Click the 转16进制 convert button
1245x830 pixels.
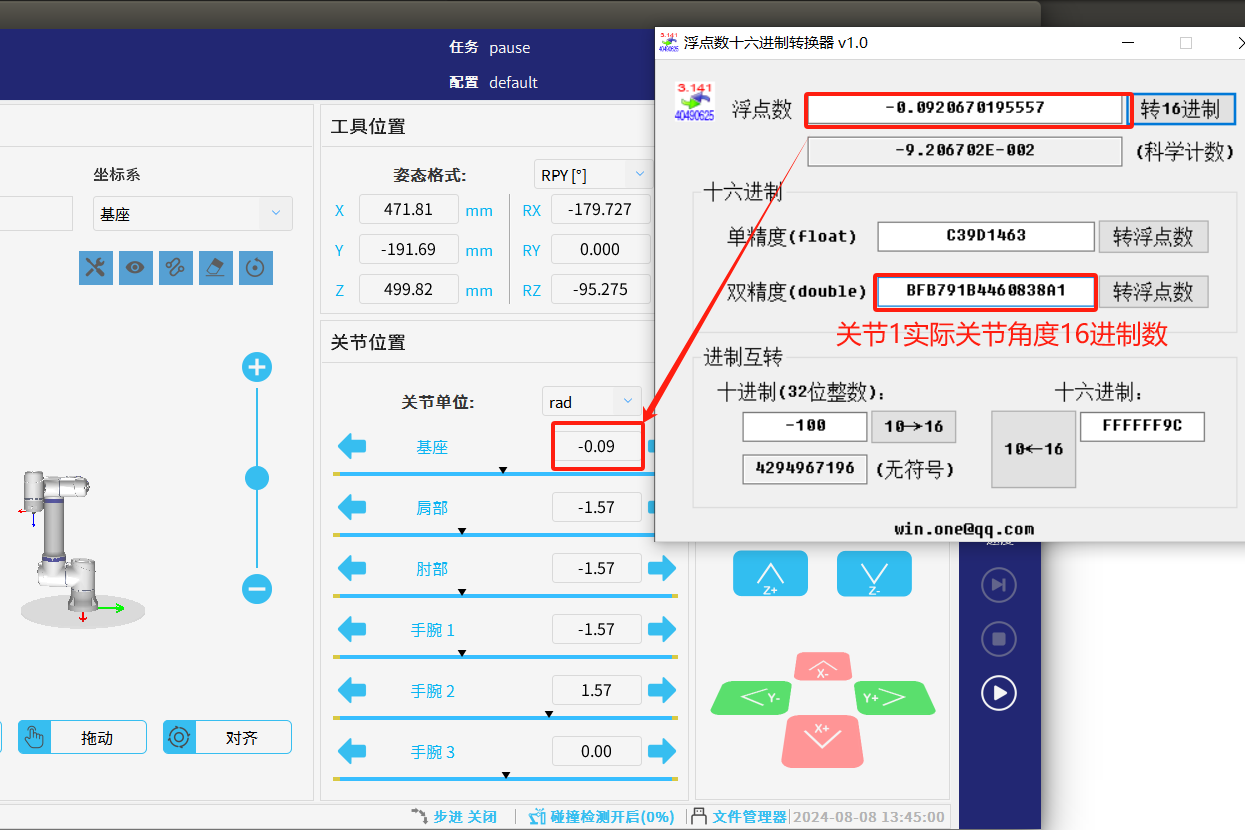click(x=1182, y=109)
